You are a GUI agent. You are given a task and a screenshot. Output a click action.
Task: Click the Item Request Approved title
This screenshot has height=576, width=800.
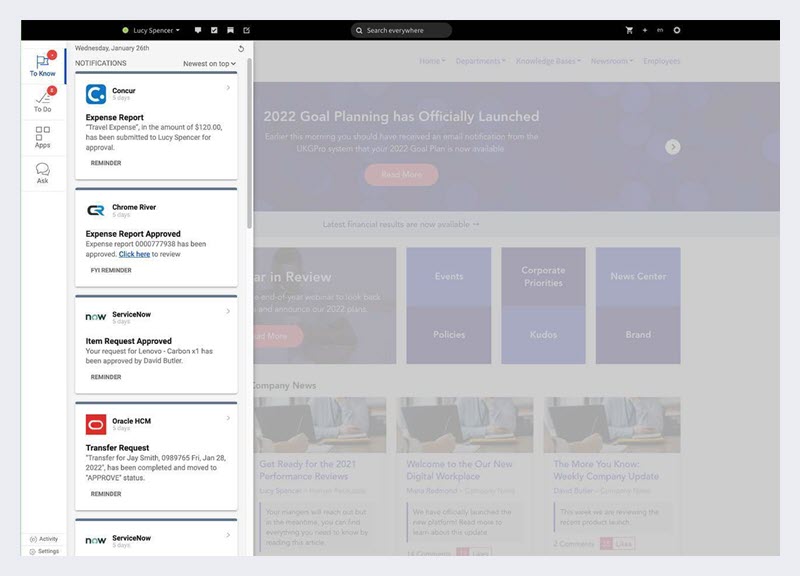(129, 341)
